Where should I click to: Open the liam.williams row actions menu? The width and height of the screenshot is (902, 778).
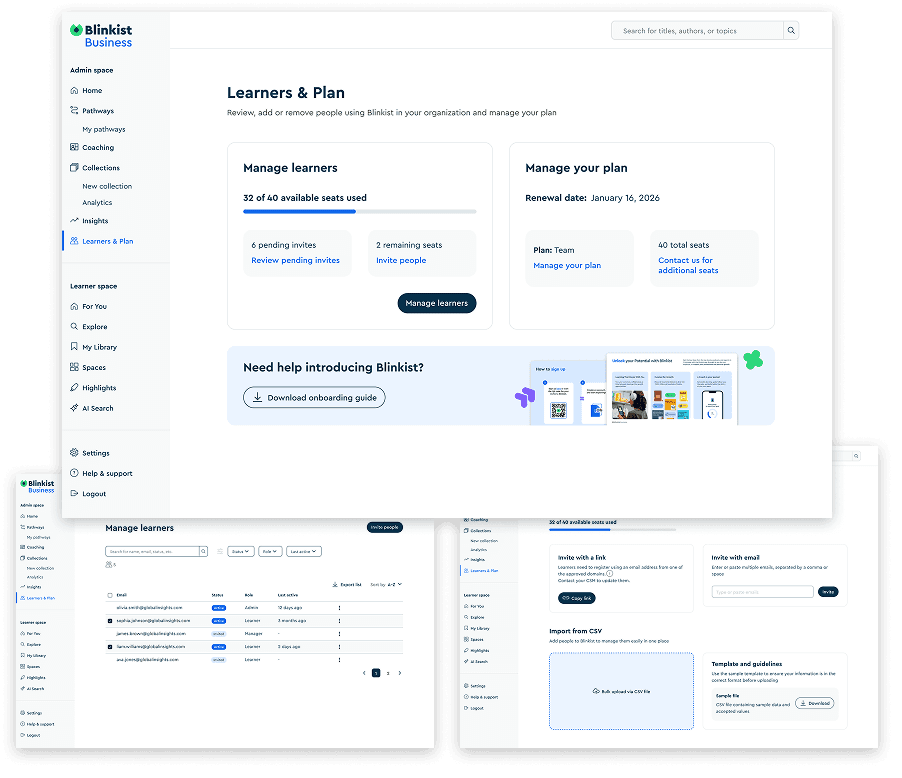tap(339, 647)
